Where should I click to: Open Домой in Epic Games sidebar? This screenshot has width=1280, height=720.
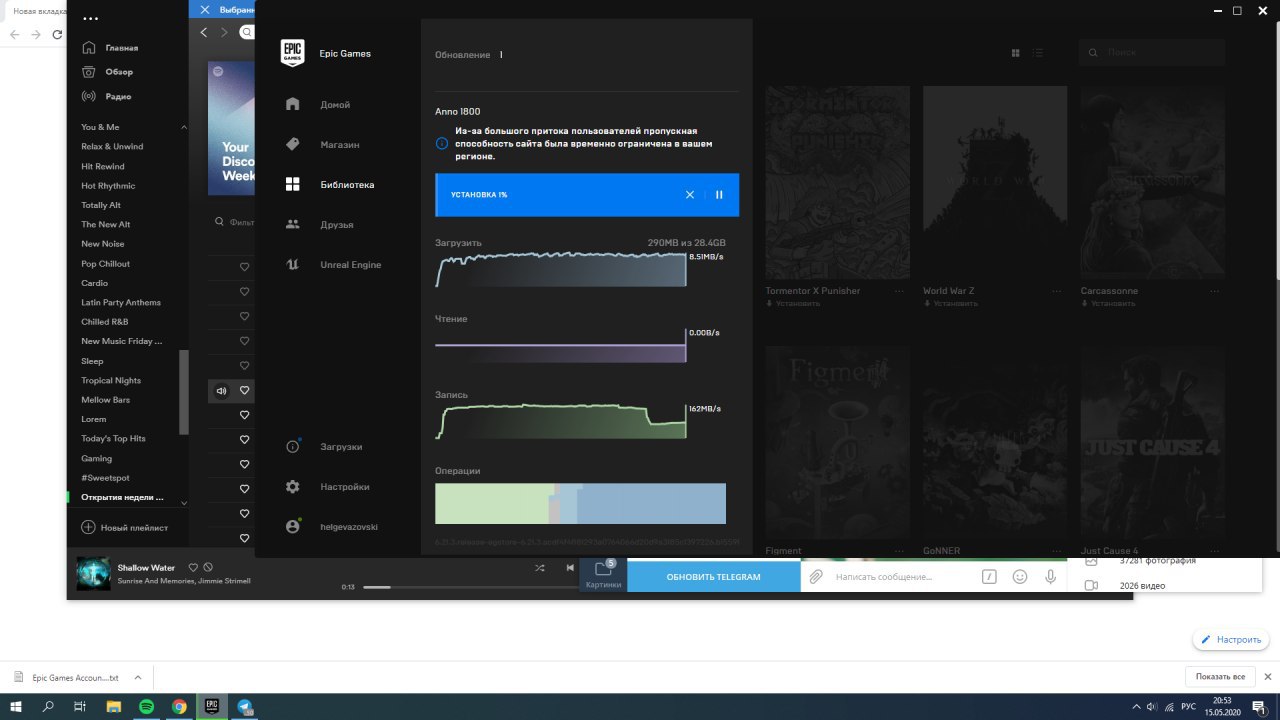point(335,105)
